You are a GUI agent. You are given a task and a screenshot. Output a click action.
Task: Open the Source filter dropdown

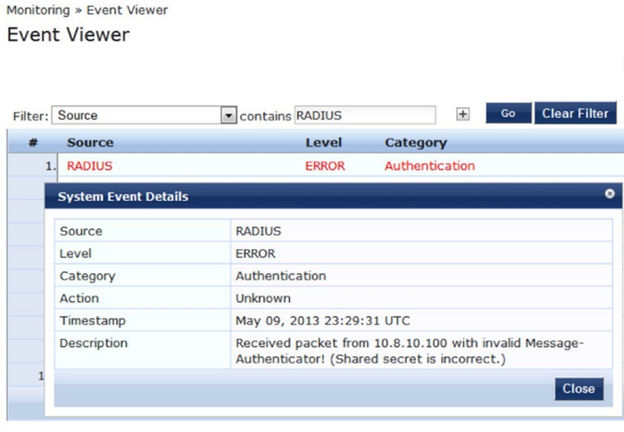point(228,115)
